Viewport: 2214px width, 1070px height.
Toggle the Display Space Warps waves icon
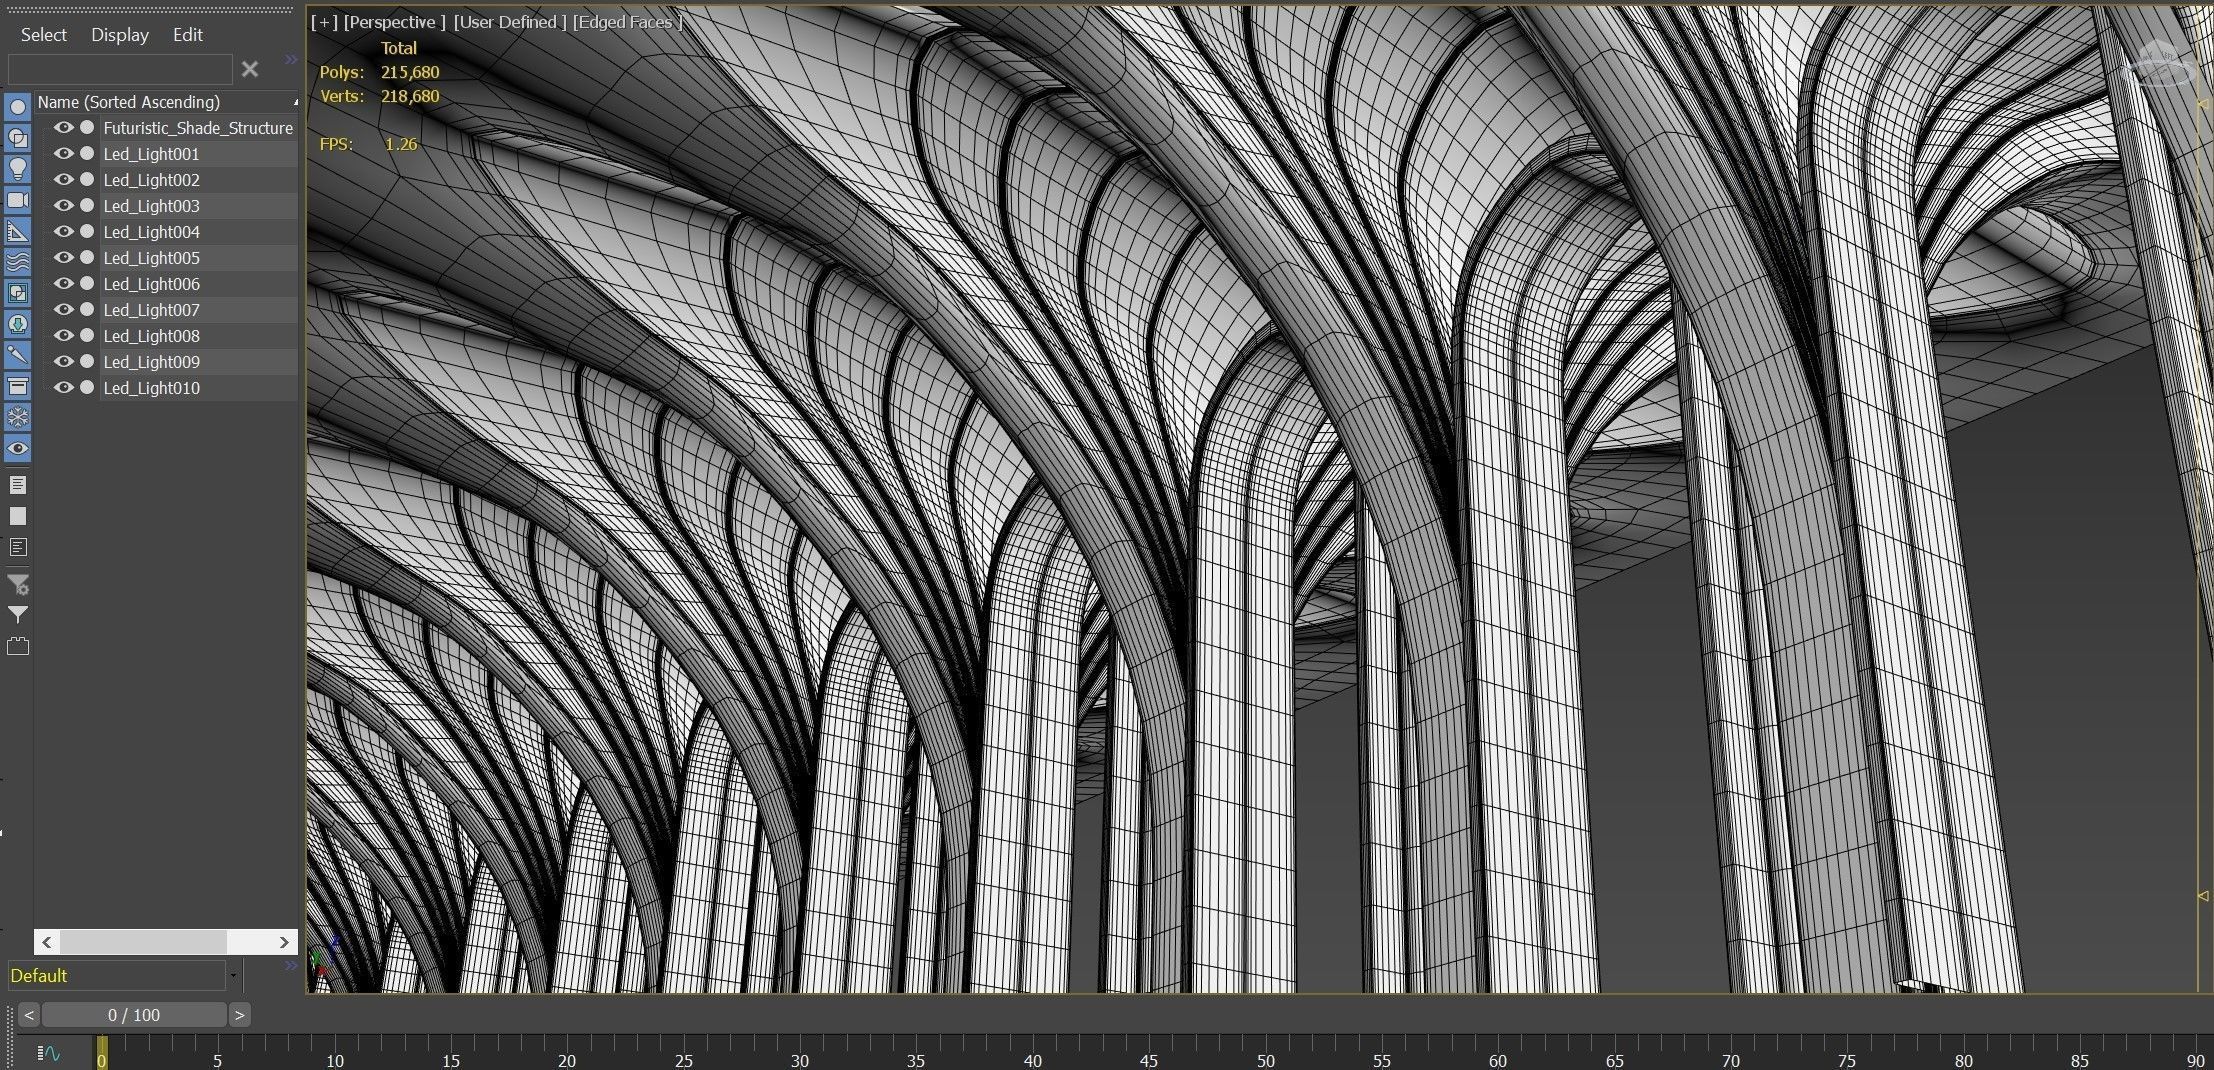click(17, 262)
